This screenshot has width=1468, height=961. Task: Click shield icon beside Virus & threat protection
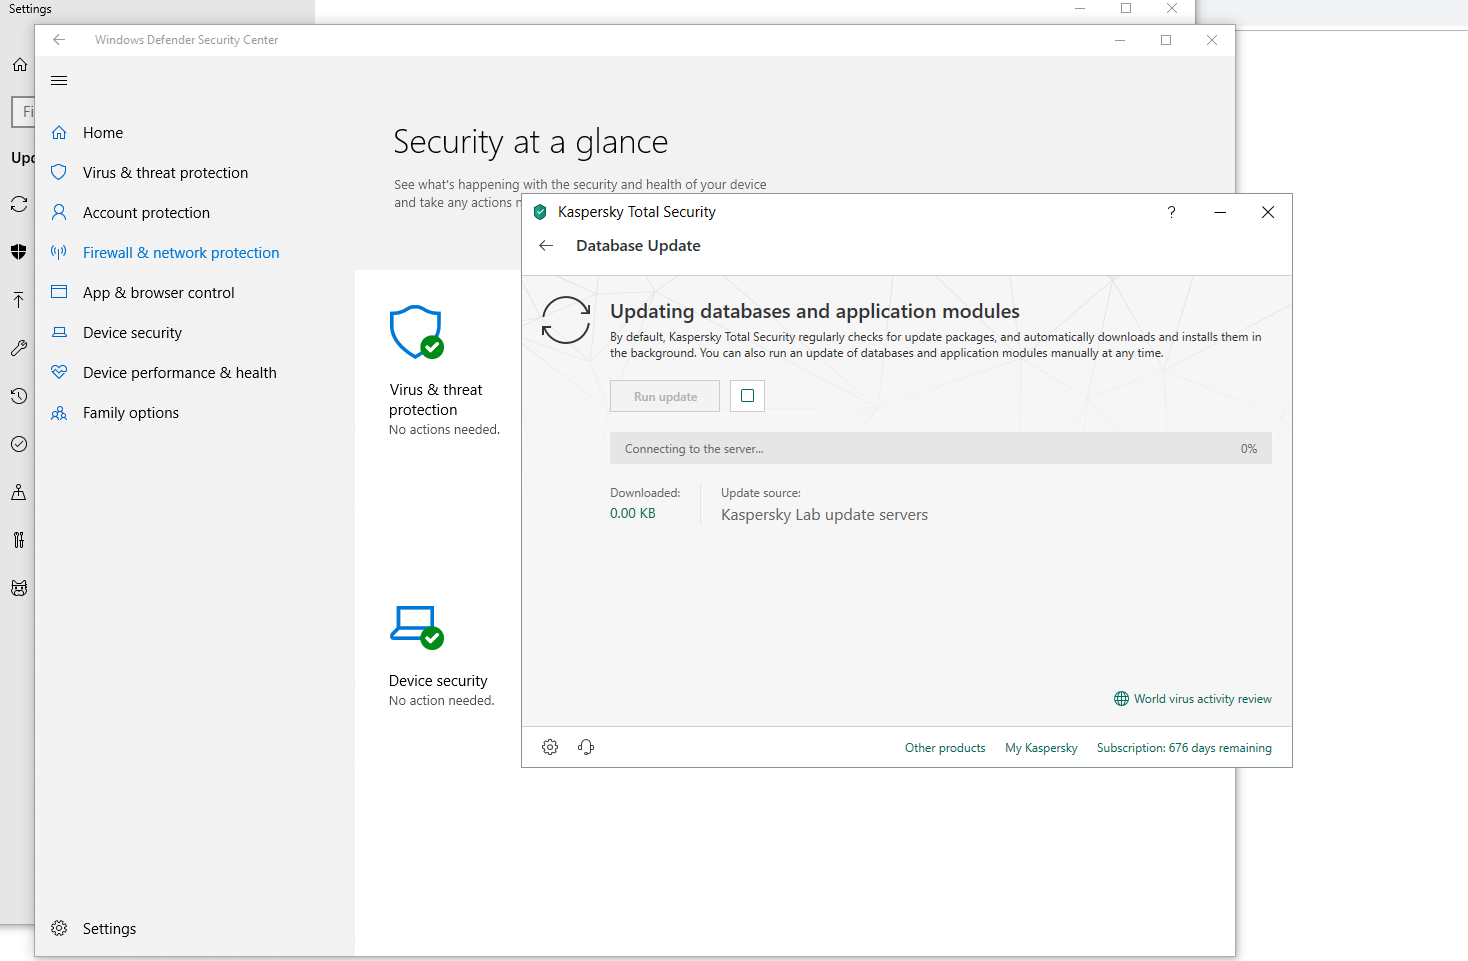coord(59,172)
